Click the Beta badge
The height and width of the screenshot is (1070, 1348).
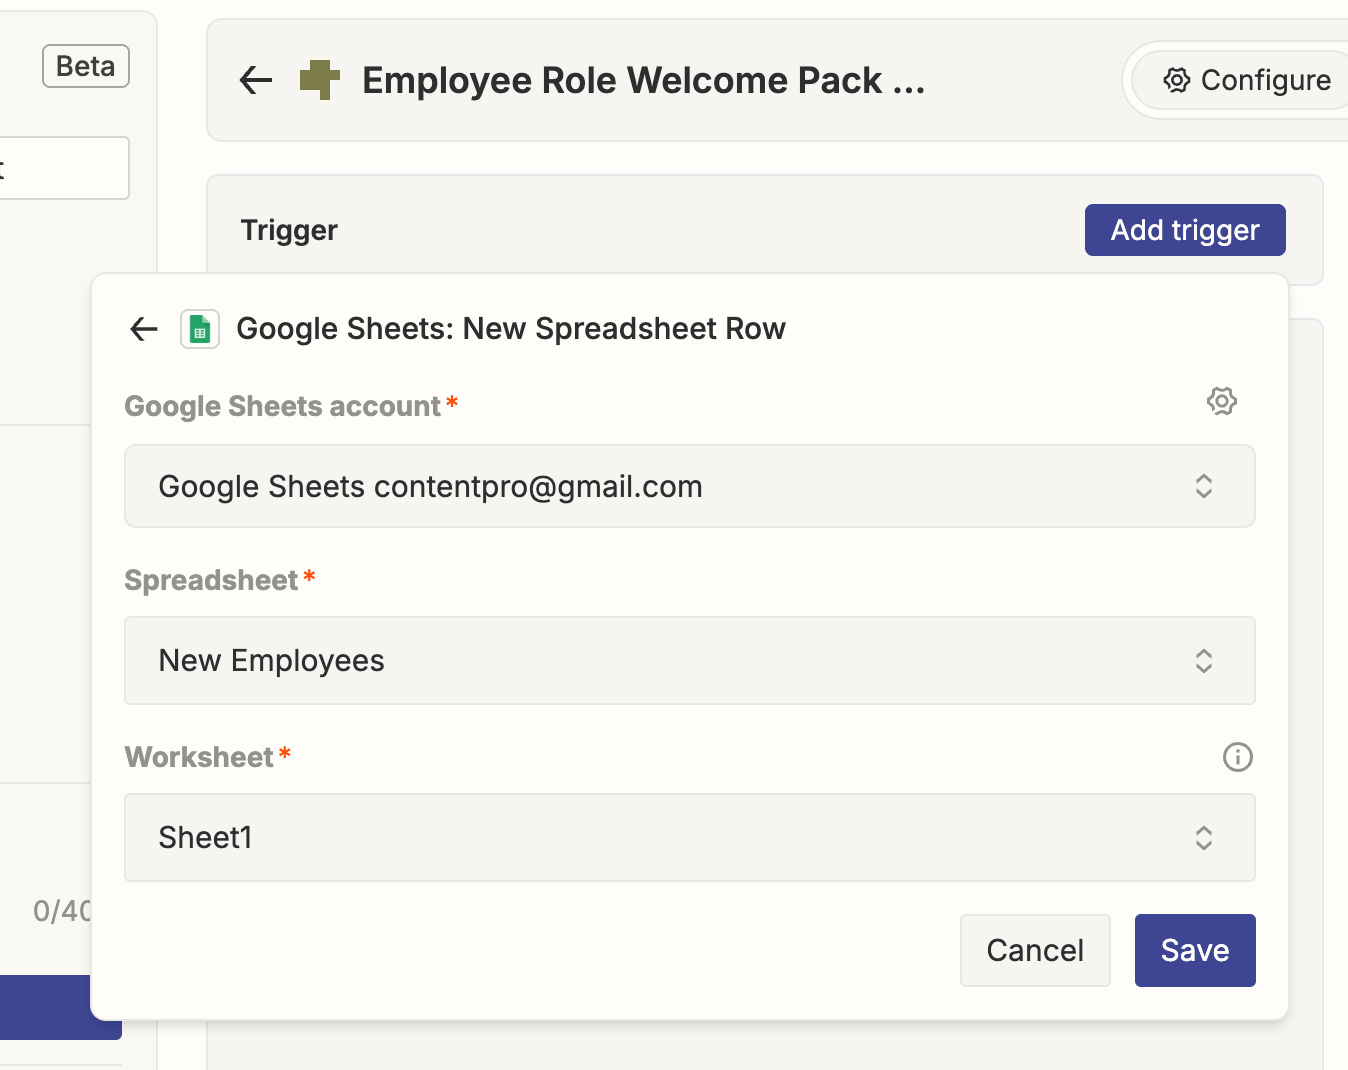(86, 66)
